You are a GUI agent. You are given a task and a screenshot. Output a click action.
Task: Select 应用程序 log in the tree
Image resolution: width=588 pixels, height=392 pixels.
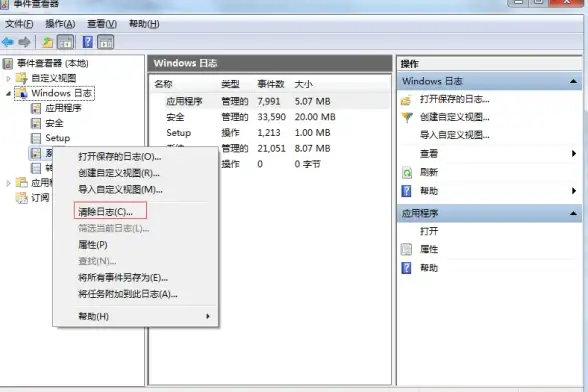63,108
